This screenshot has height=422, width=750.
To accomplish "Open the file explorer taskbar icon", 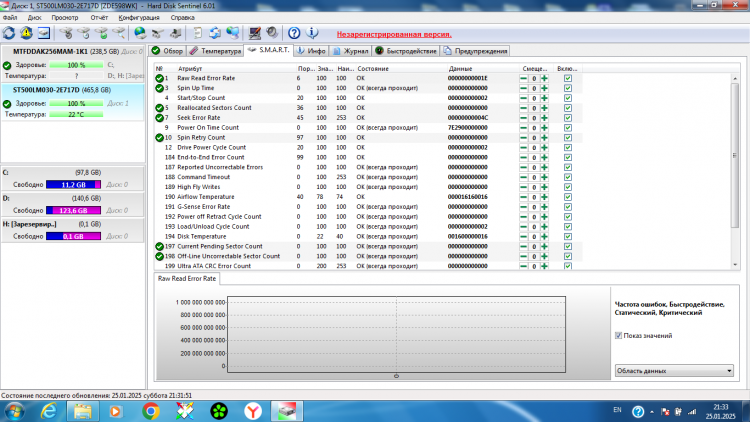I will [82, 411].
